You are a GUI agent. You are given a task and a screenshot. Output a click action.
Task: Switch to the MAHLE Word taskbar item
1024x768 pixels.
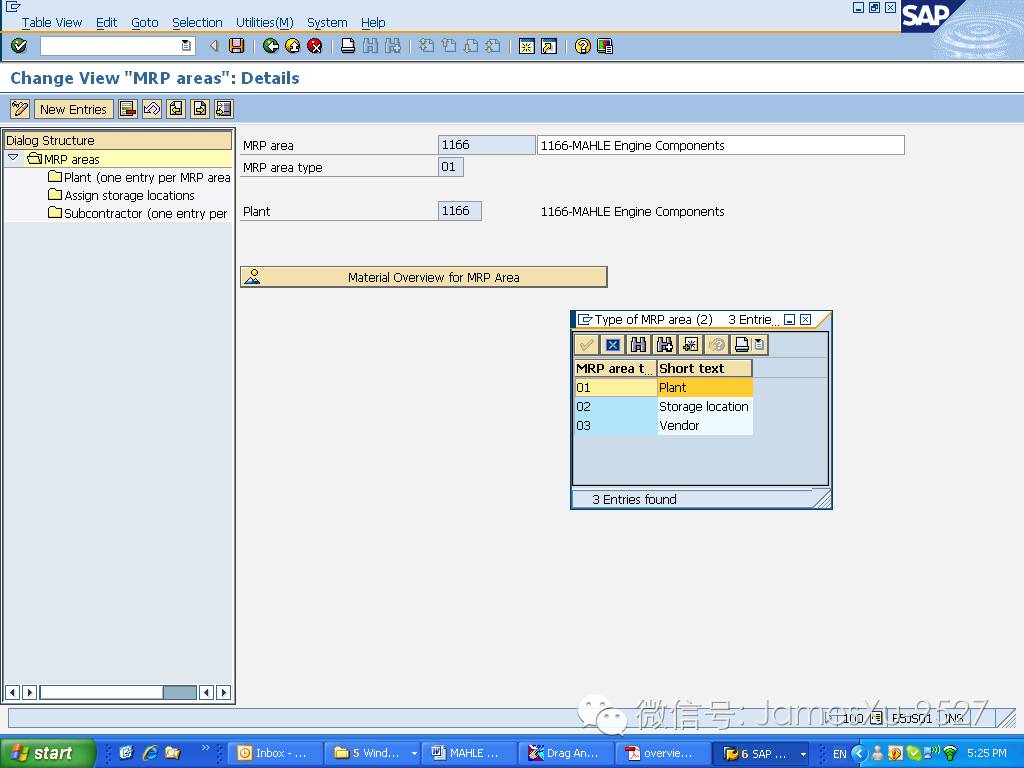(468, 753)
